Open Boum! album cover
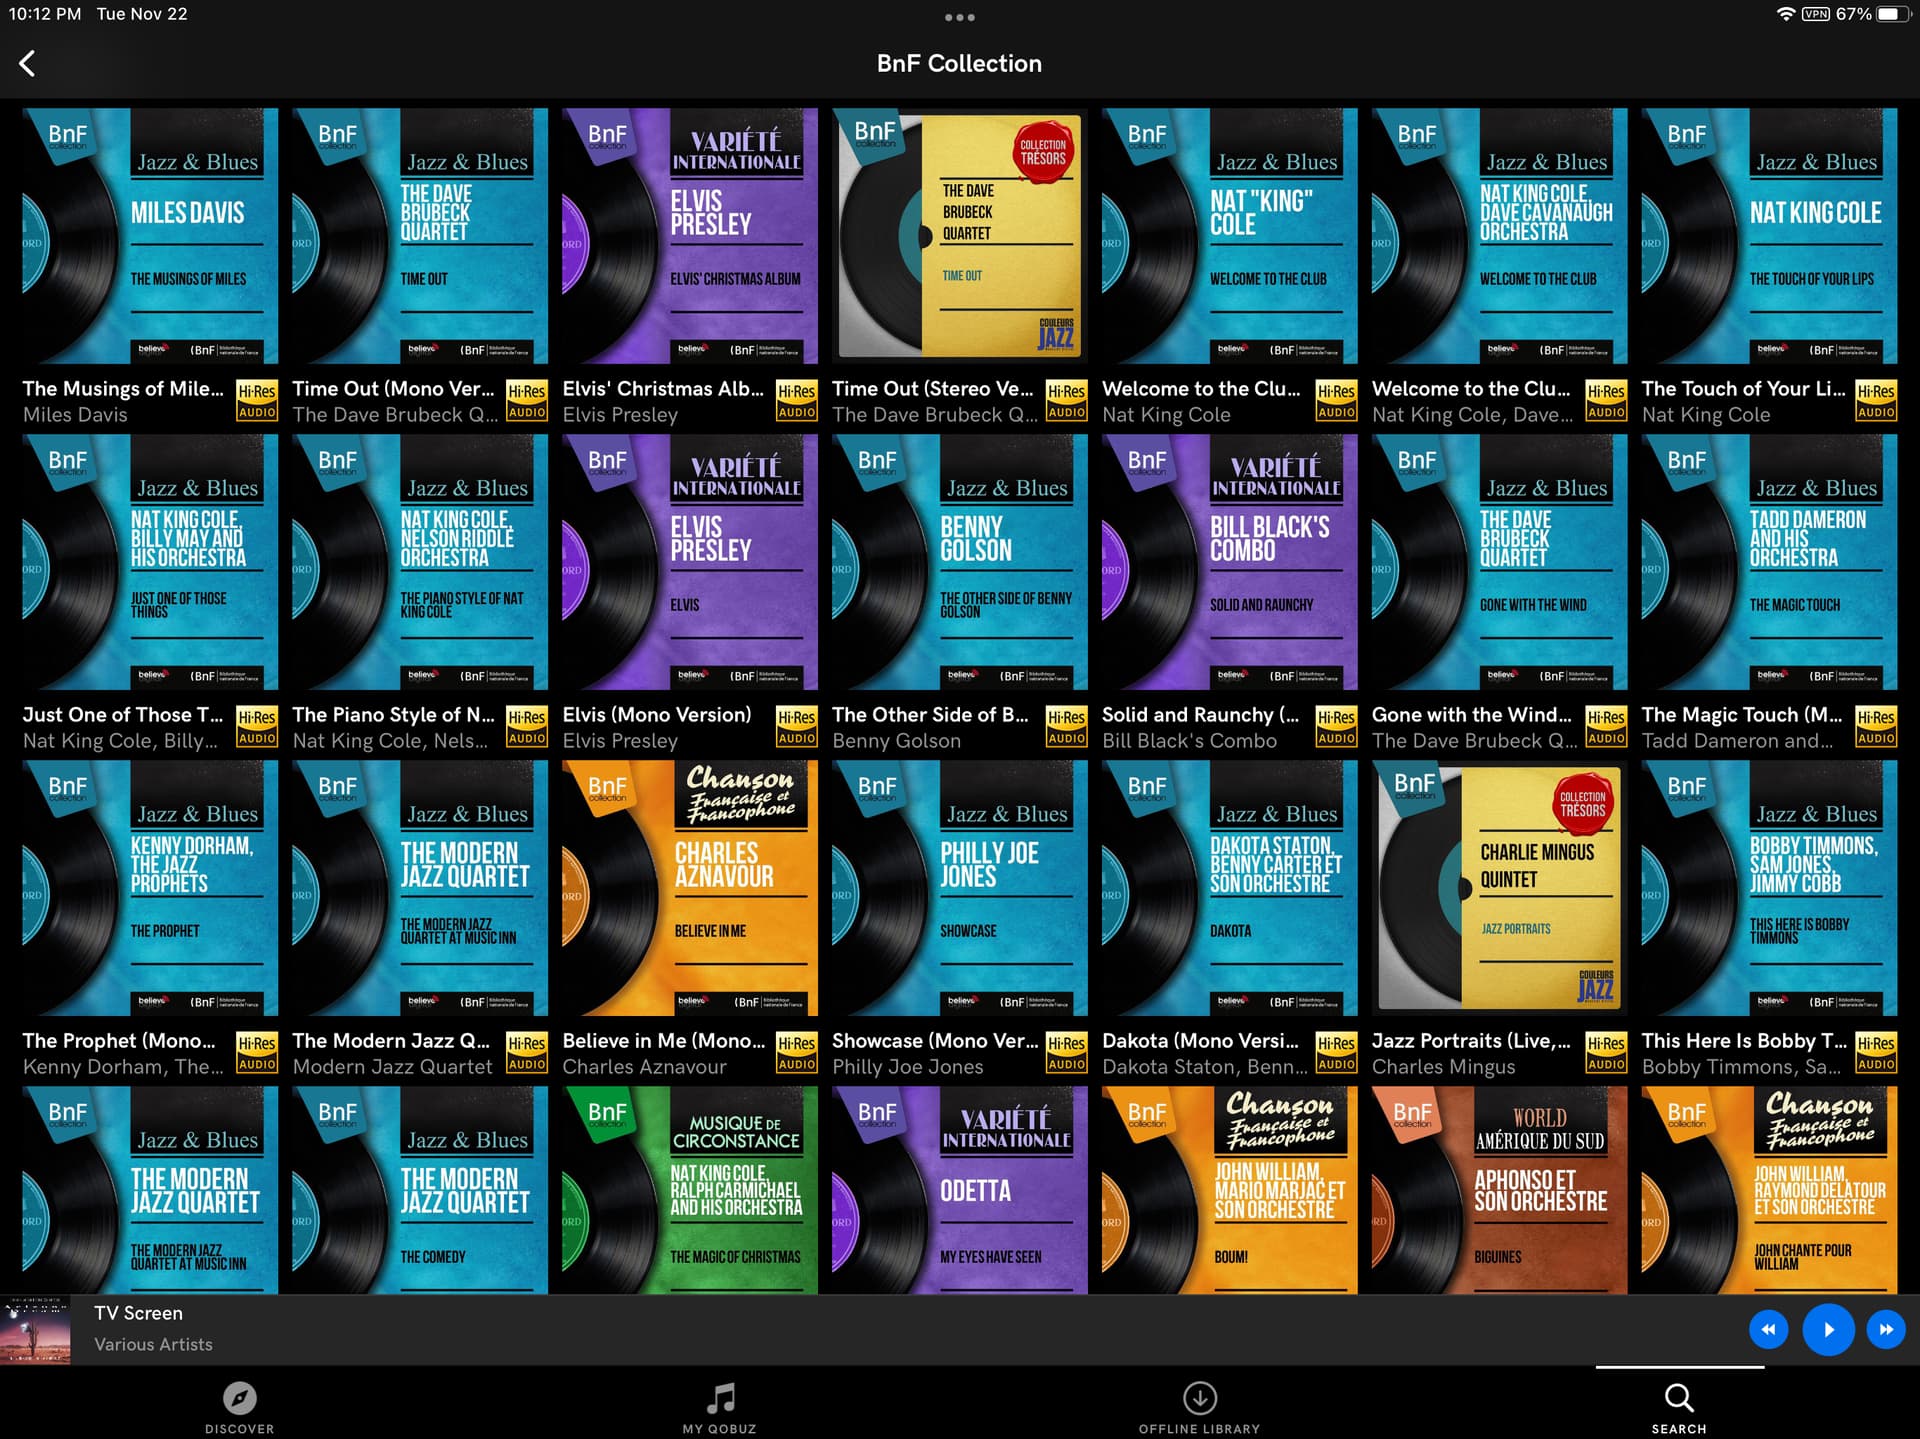1920x1439 pixels. click(1230, 1190)
